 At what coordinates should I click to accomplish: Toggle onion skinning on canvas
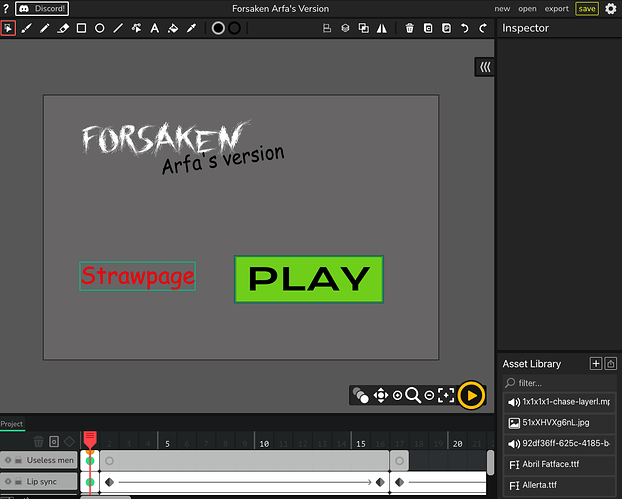pyautogui.click(x=361, y=396)
